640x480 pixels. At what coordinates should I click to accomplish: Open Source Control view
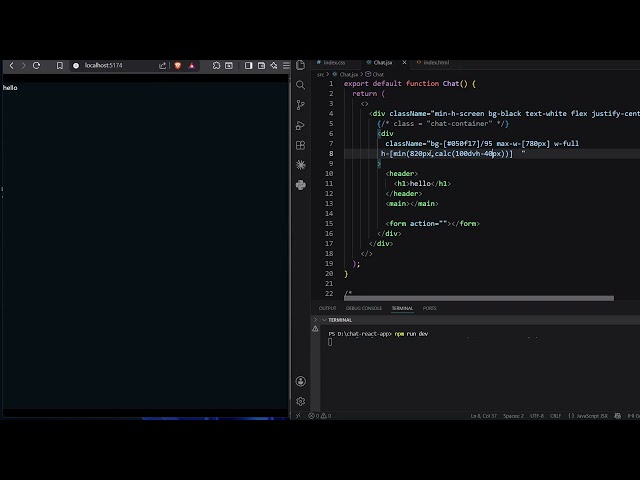click(300, 105)
